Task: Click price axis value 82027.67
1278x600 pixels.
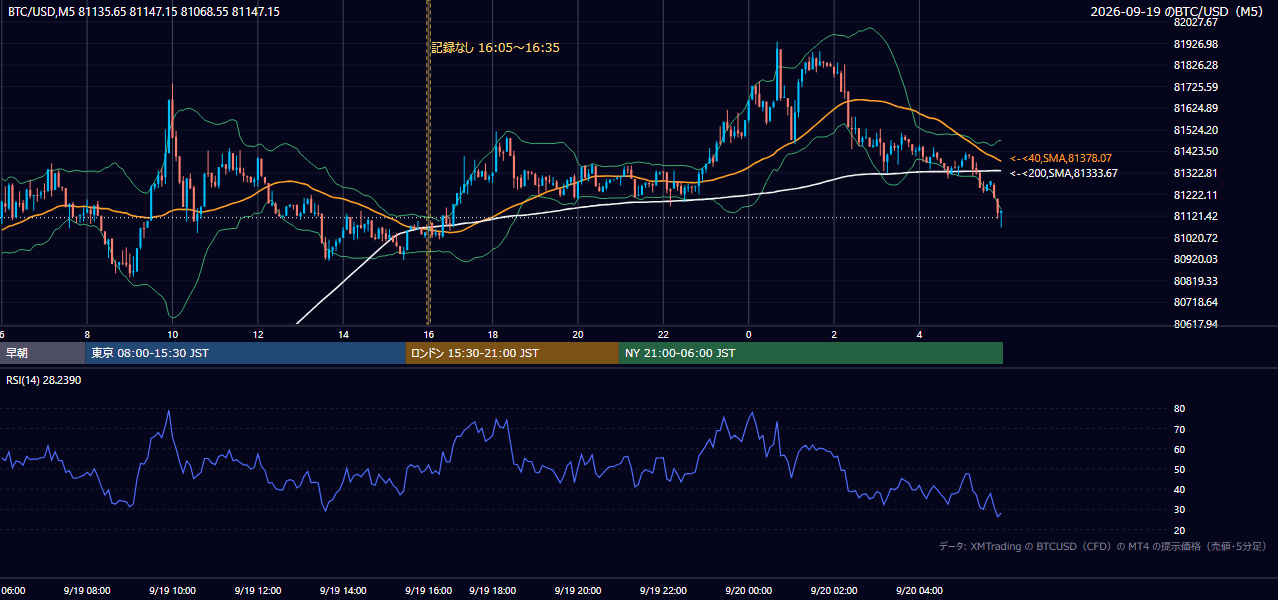Action: coord(1195,22)
